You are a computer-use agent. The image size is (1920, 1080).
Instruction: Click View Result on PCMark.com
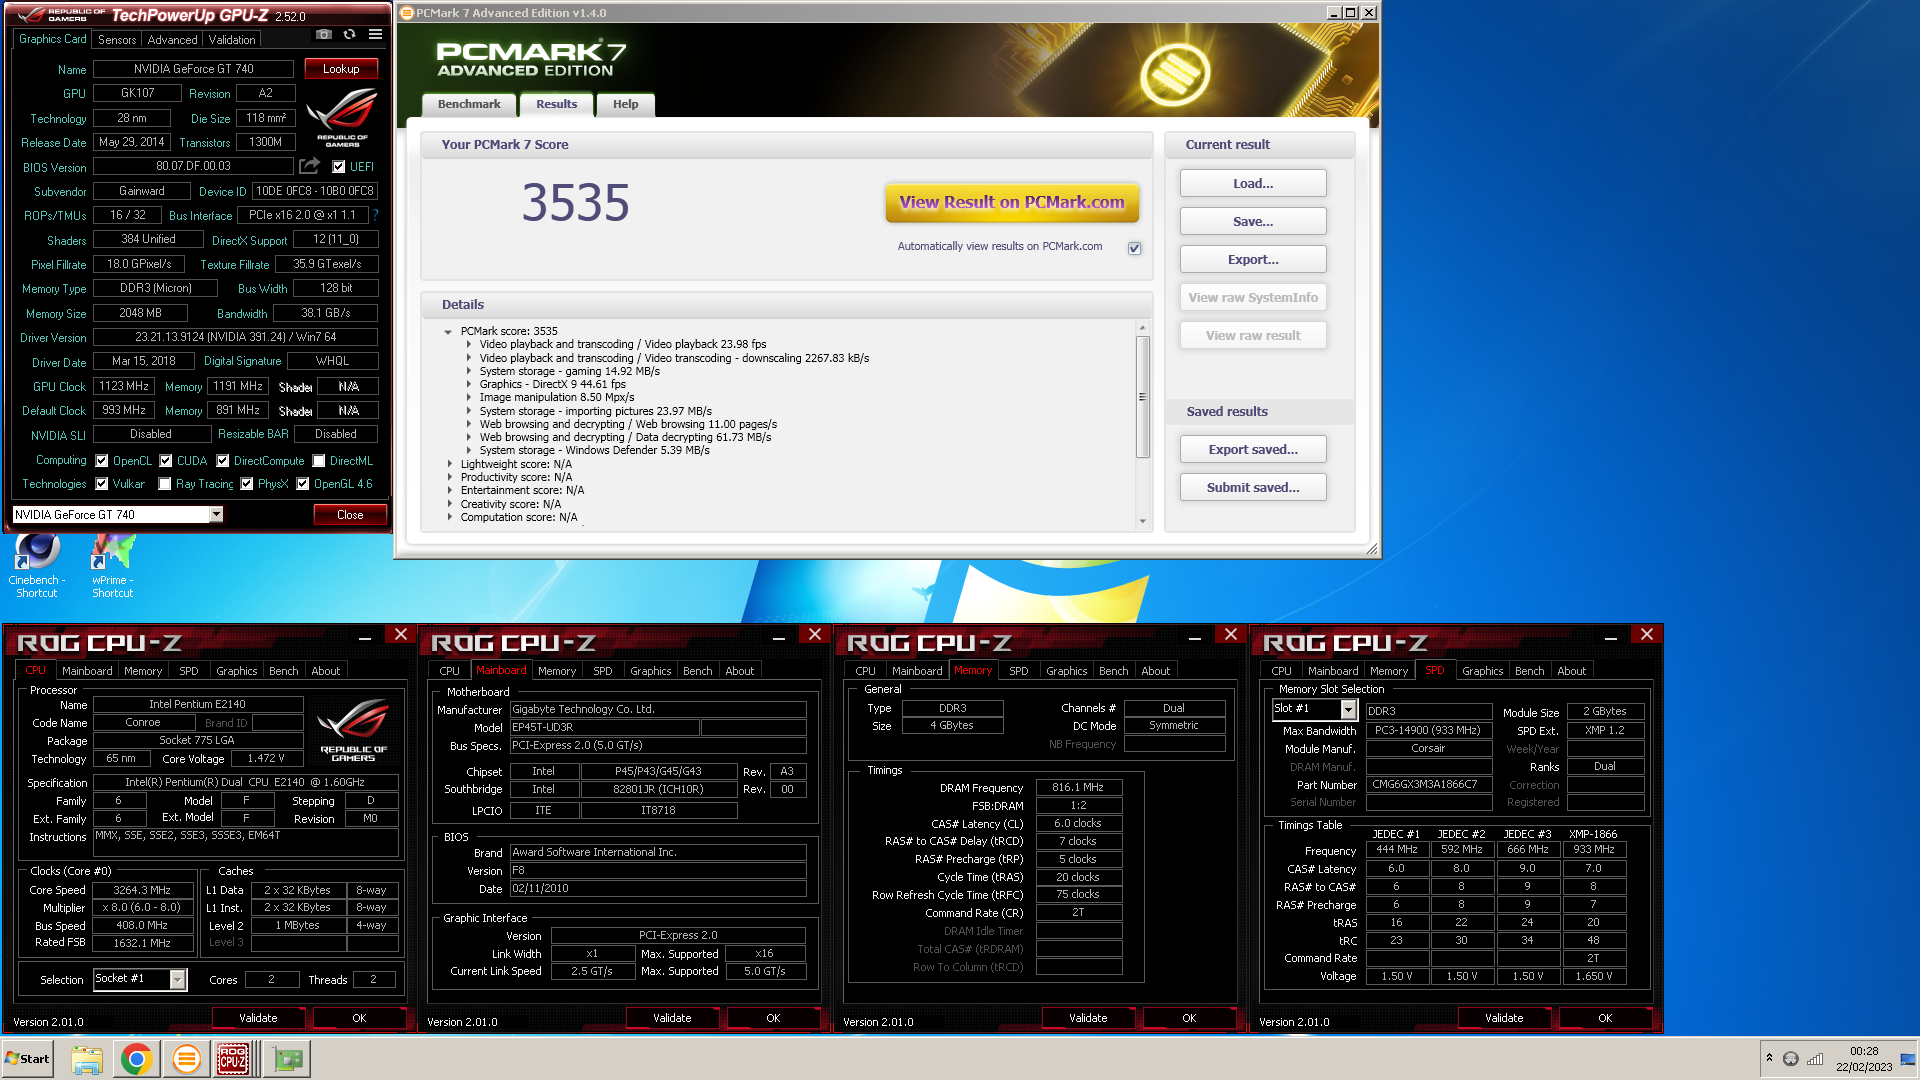1012,202
